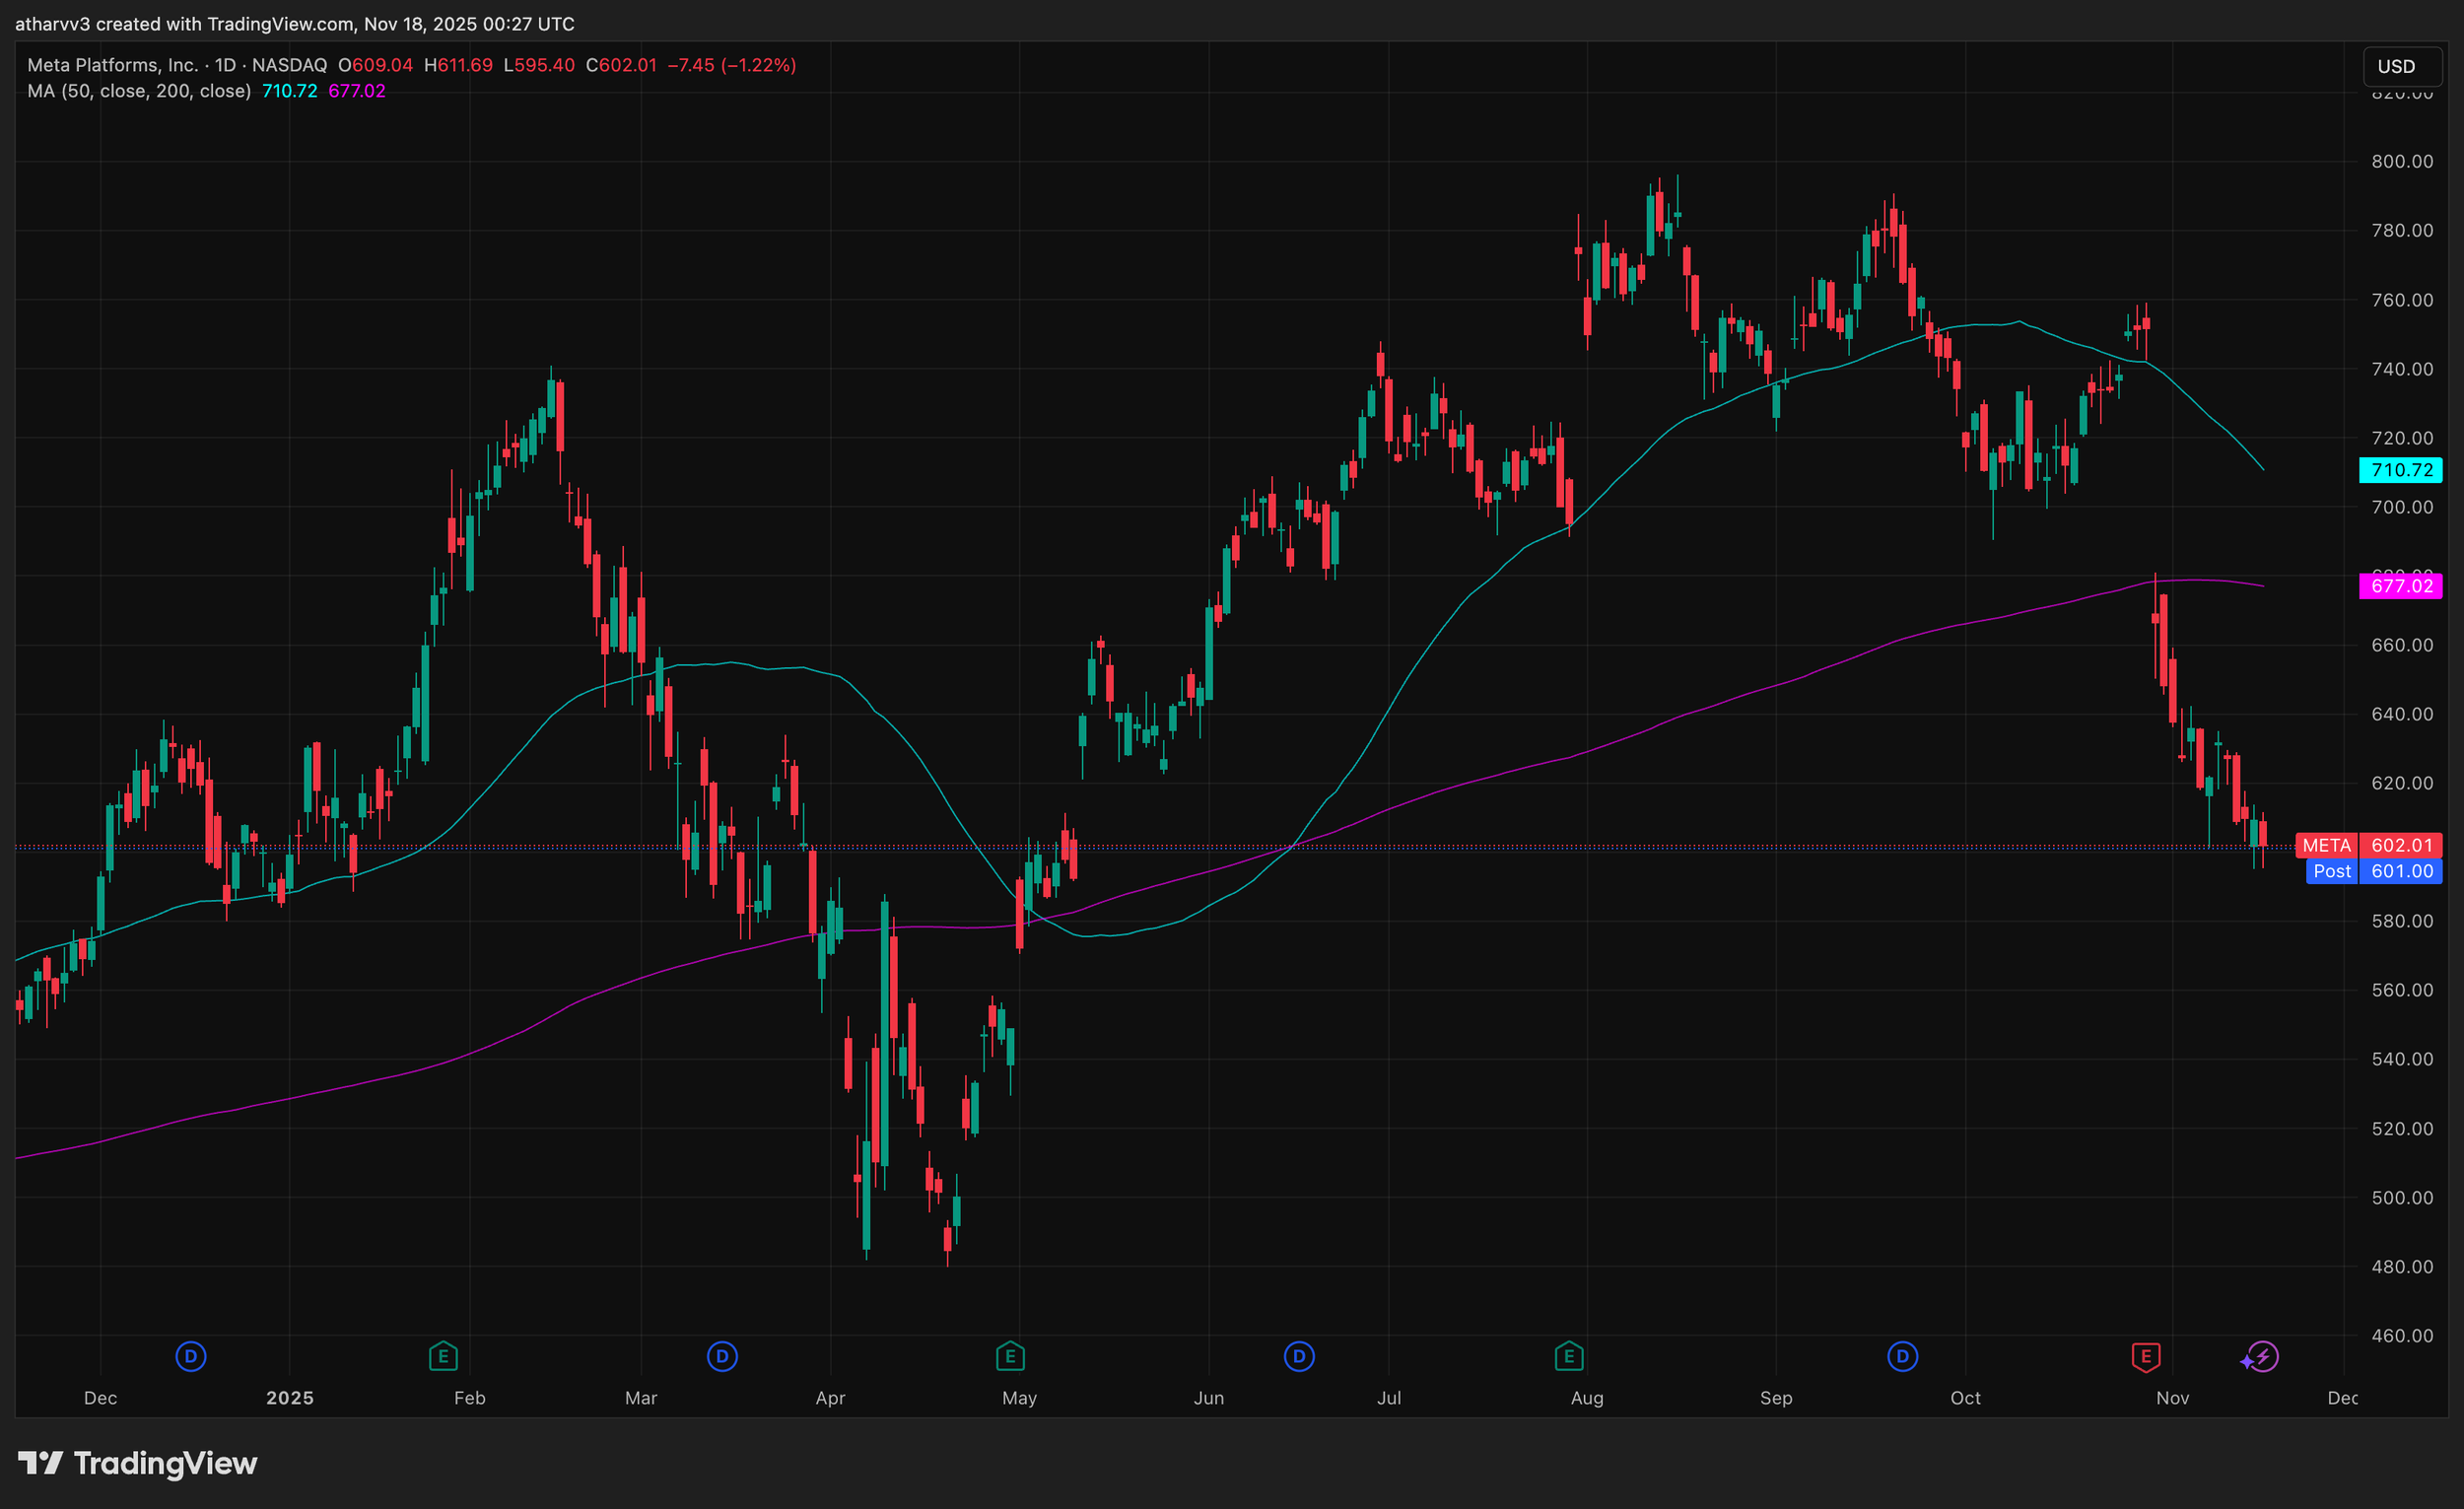The image size is (2464, 1509).
Task: Click the 780.00 level on the price axis
Action: click(2402, 230)
